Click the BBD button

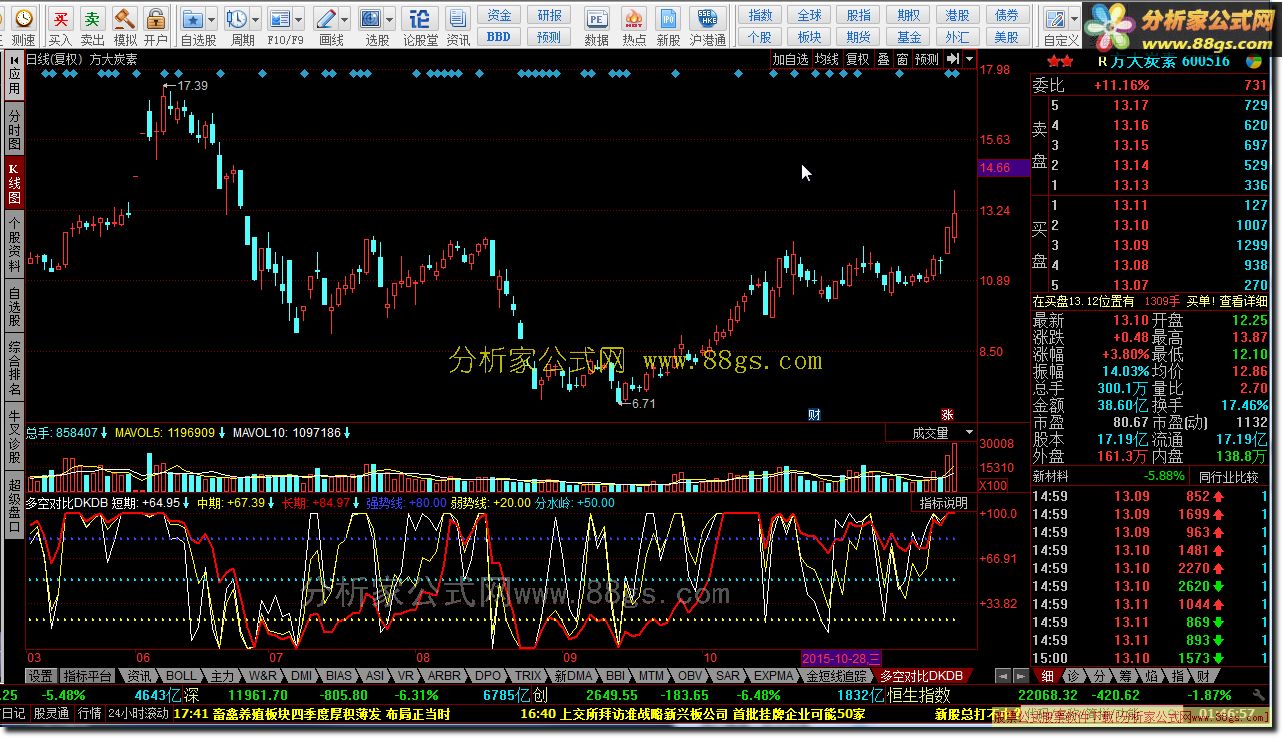[x=499, y=36]
